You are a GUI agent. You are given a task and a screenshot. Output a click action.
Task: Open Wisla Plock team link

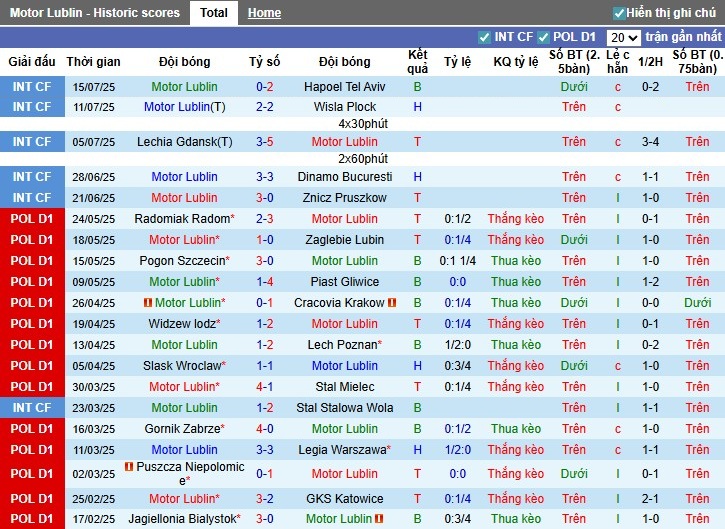[345, 107]
